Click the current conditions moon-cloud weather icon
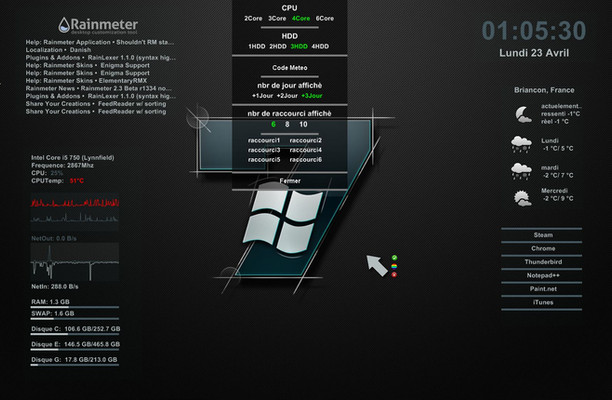This screenshot has height=400, width=612. point(523,114)
